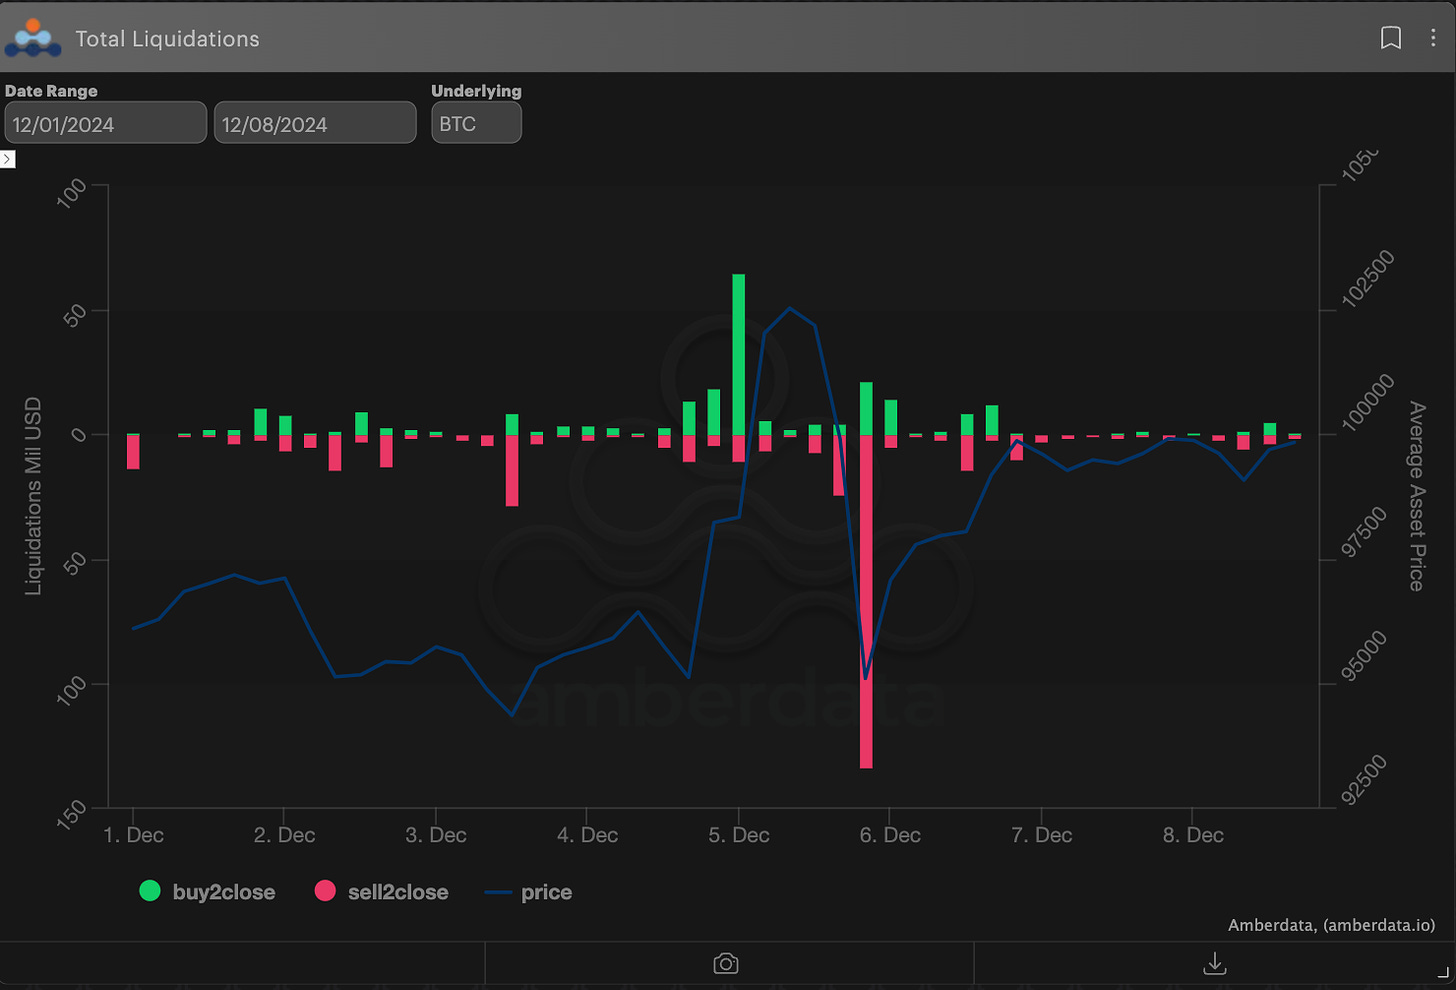The height and width of the screenshot is (990, 1456).
Task: Click the 2. Dec axis label
Action: coord(284,835)
